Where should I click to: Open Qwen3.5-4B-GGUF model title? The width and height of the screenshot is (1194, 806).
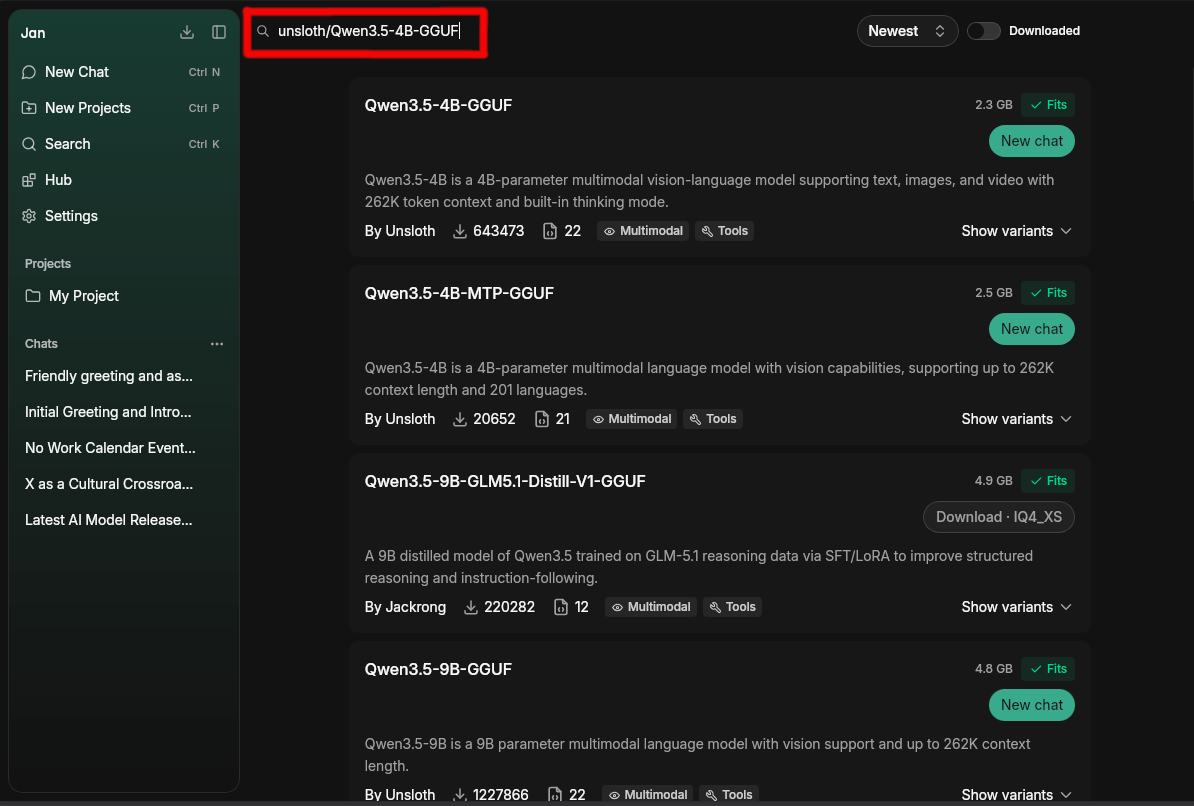point(438,105)
